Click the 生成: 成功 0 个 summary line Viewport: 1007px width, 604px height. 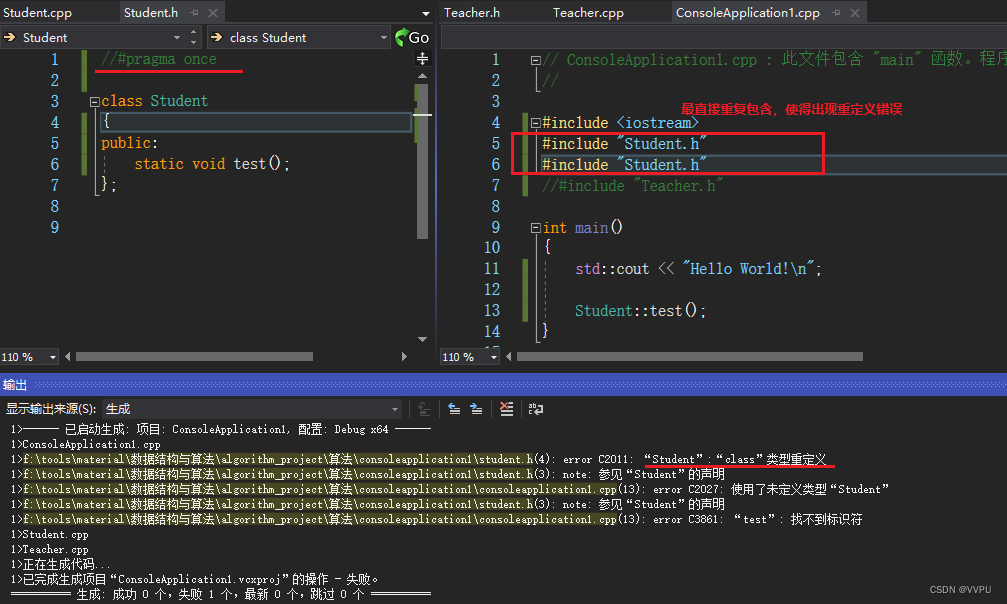point(220,594)
